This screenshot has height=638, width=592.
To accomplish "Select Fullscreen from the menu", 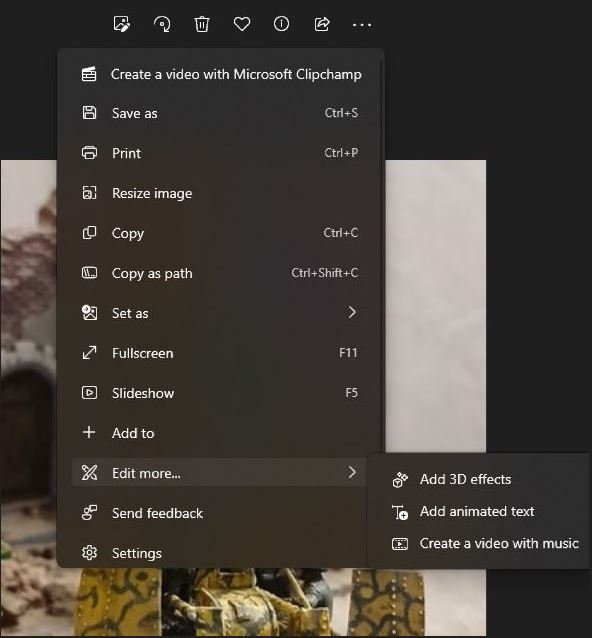I will pyautogui.click(x=220, y=353).
